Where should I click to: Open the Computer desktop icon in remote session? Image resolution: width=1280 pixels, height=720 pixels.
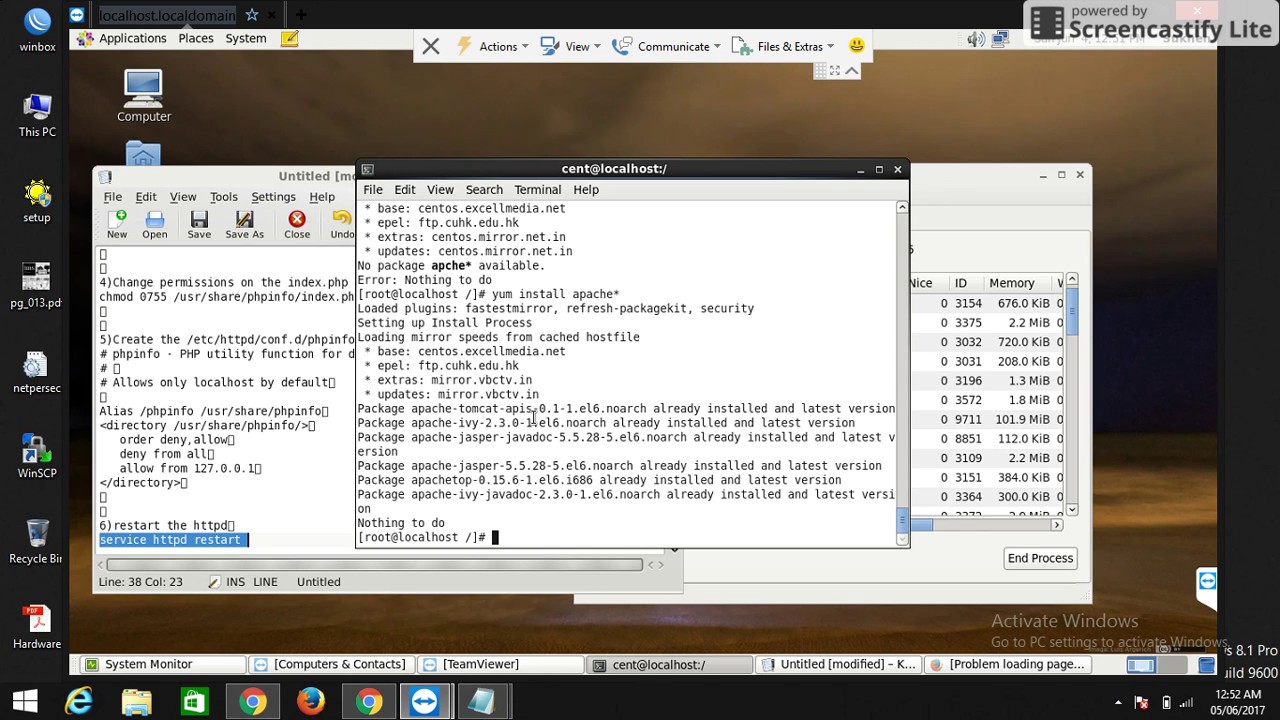click(143, 96)
